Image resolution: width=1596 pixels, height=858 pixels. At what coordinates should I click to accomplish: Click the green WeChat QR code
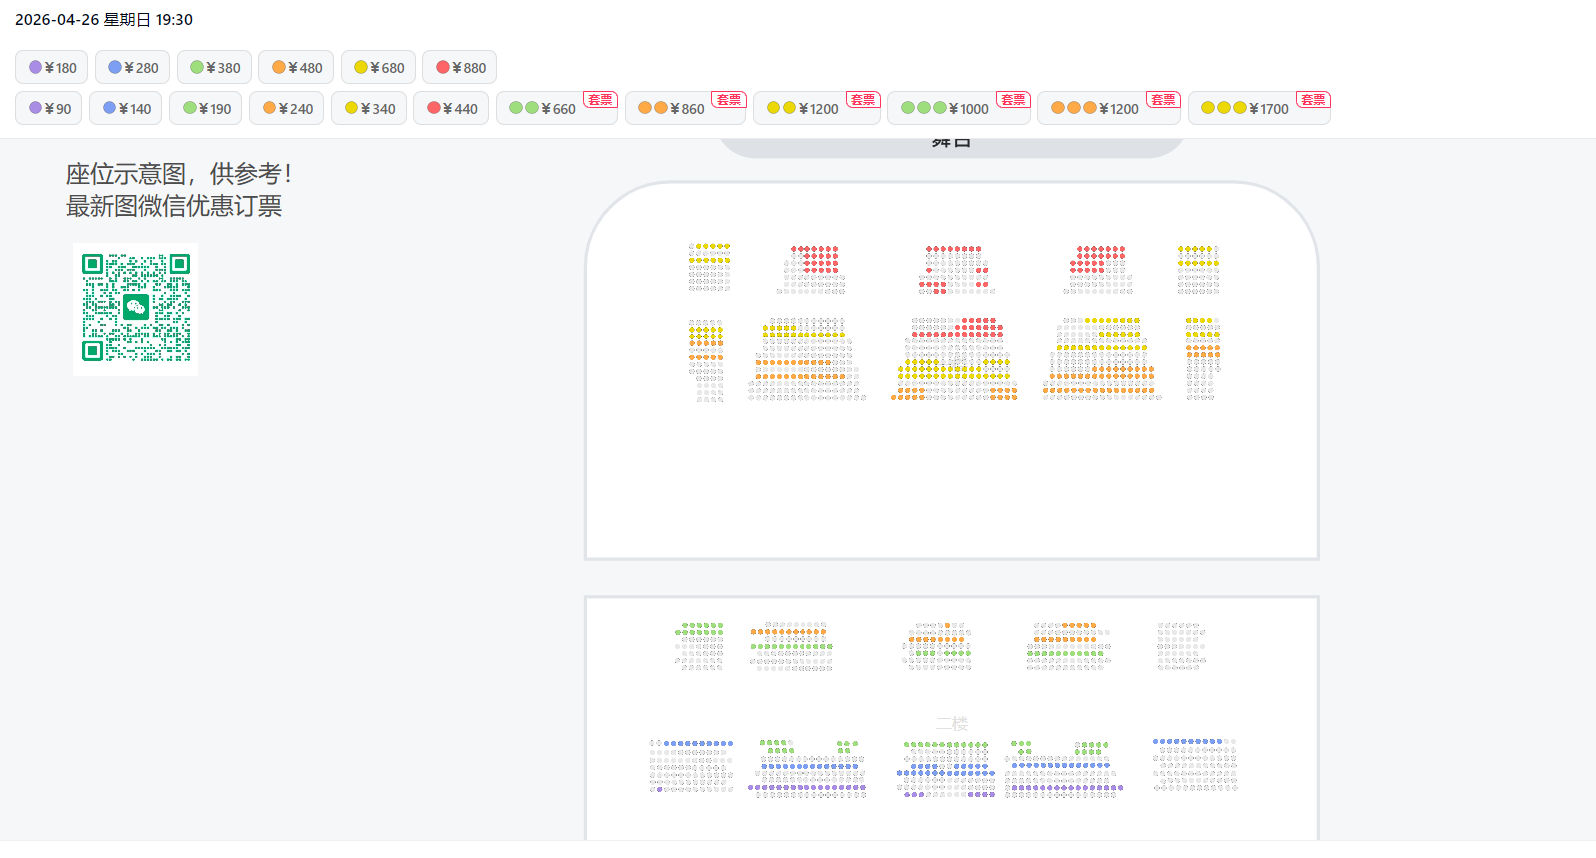(136, 309)
